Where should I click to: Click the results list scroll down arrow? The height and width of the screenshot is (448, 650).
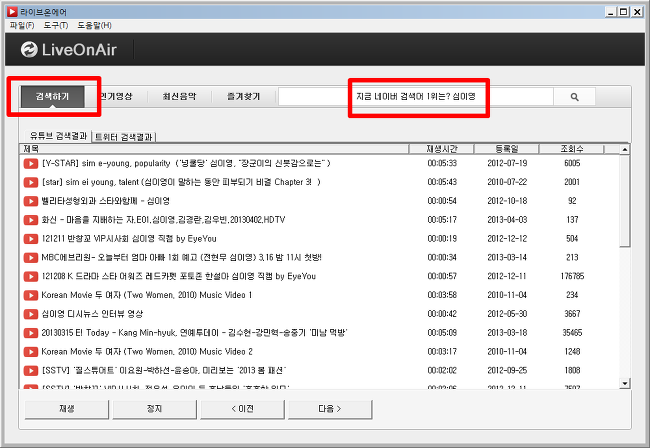coord(625,383)
